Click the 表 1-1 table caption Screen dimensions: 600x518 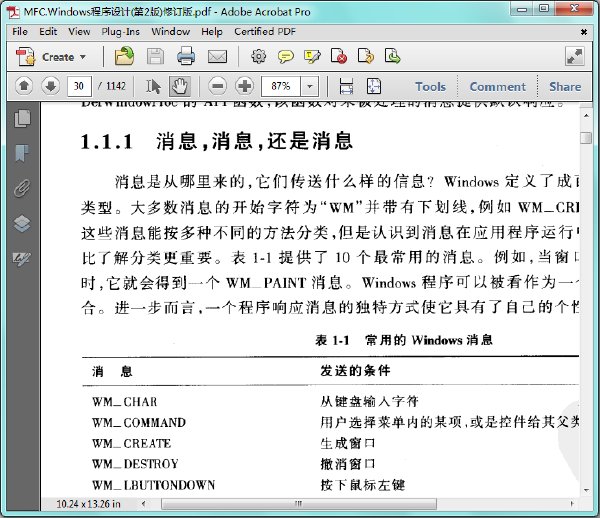tap(404, 340)
